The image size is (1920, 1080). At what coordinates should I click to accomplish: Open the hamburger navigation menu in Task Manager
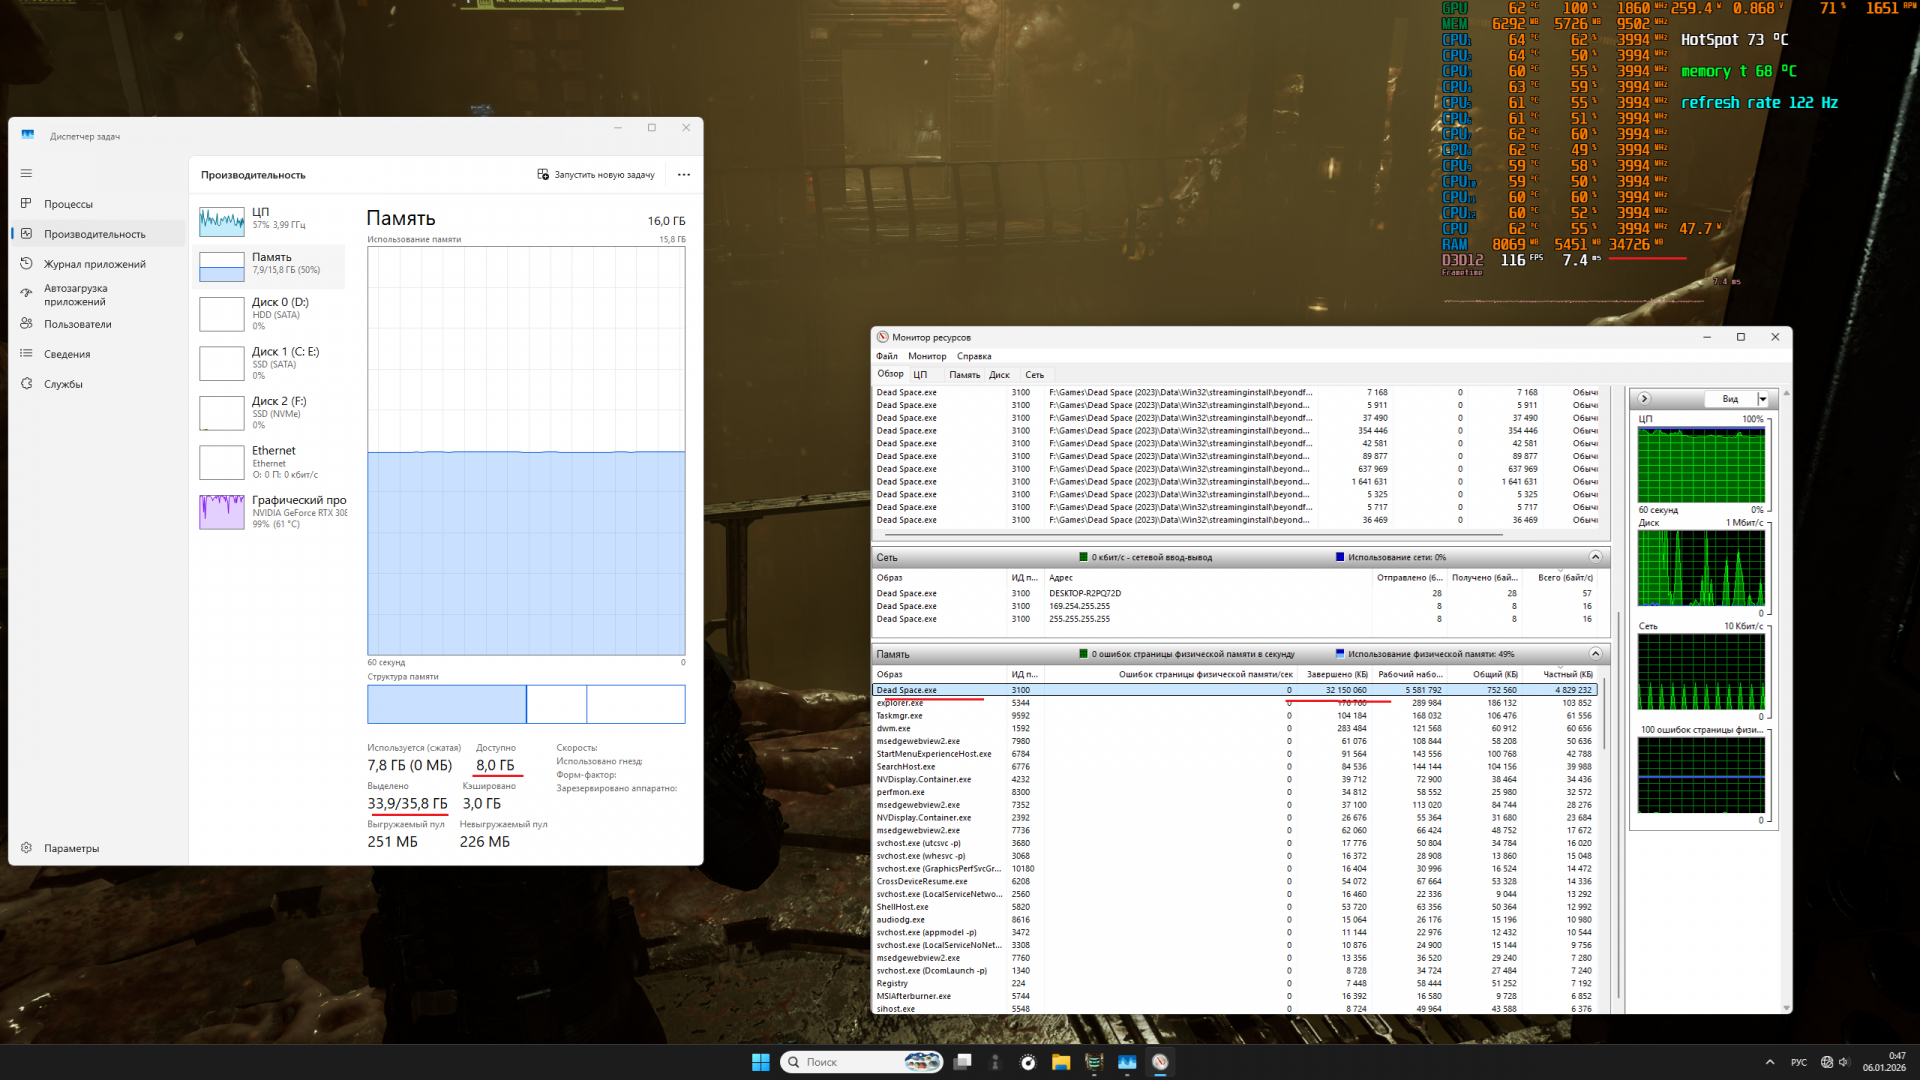coord(26,173)
